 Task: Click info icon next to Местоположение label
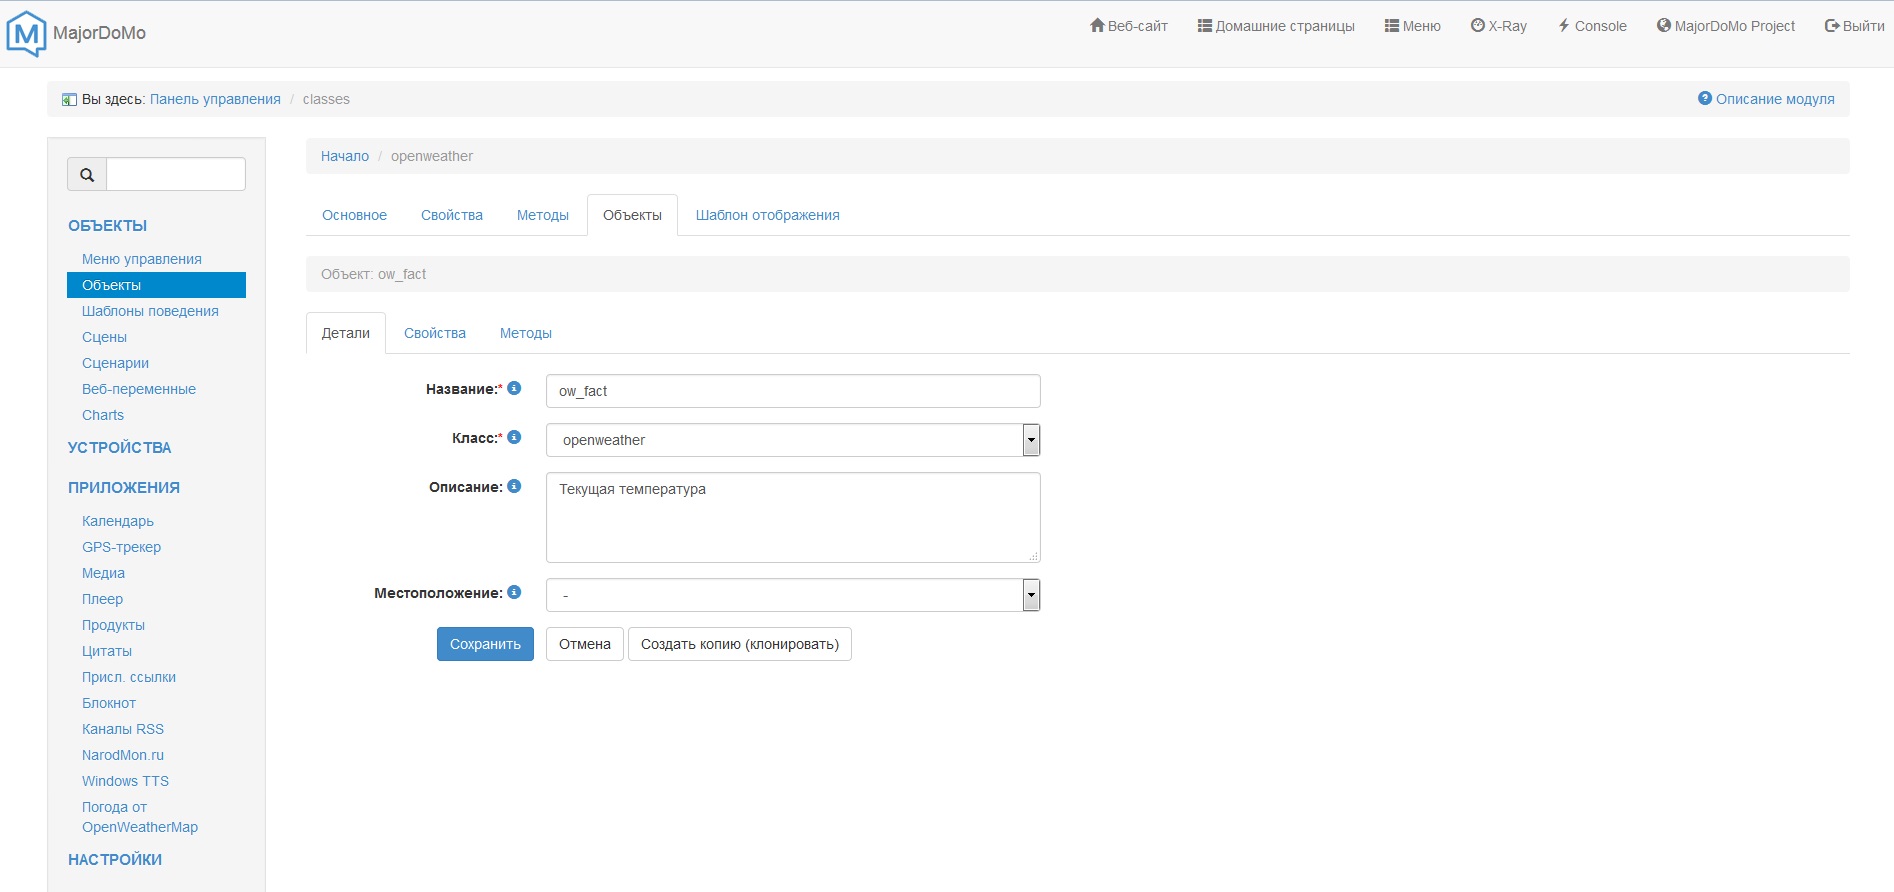pos(514,592)
